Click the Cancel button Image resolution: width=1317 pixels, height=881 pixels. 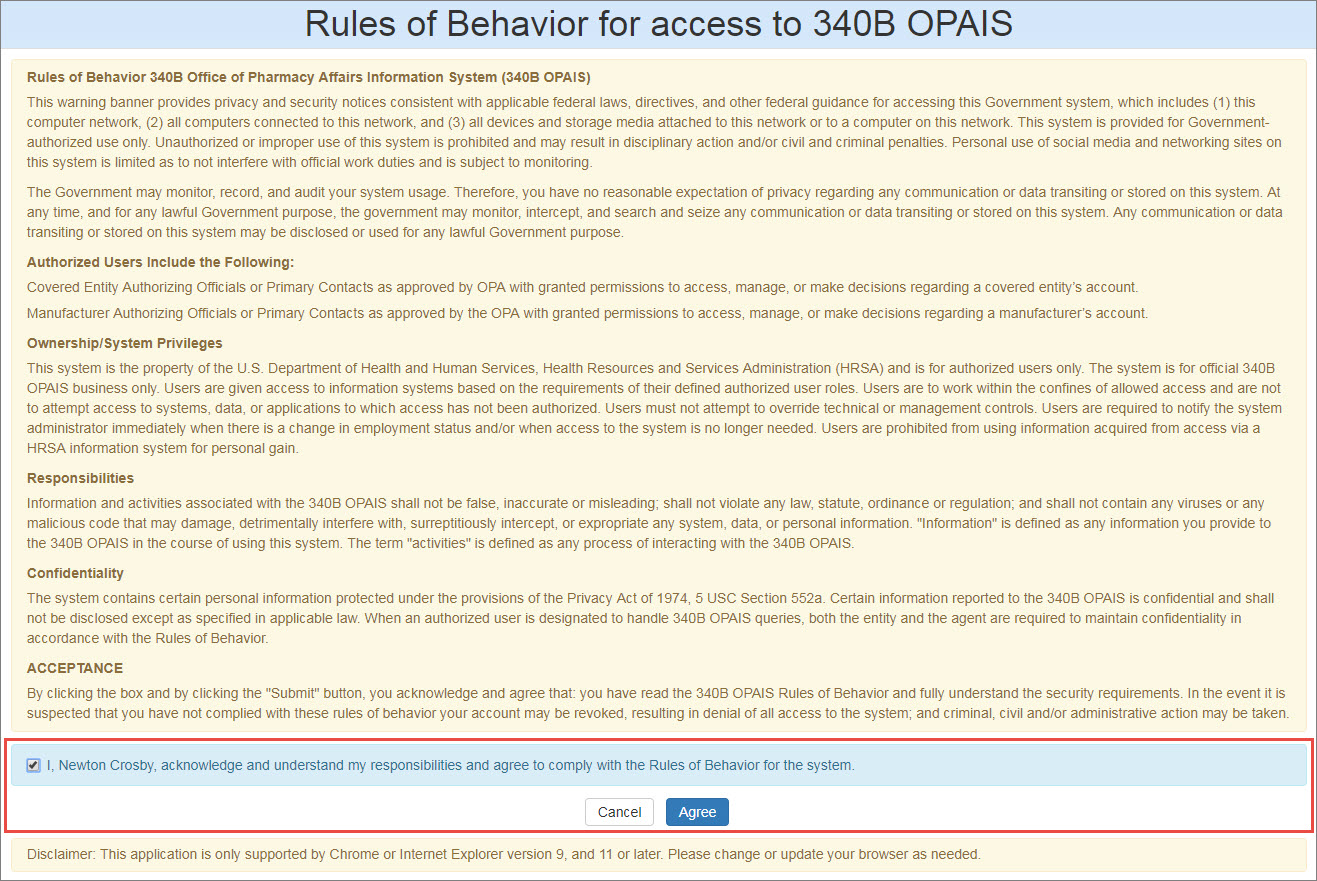[x=619, y=812]
